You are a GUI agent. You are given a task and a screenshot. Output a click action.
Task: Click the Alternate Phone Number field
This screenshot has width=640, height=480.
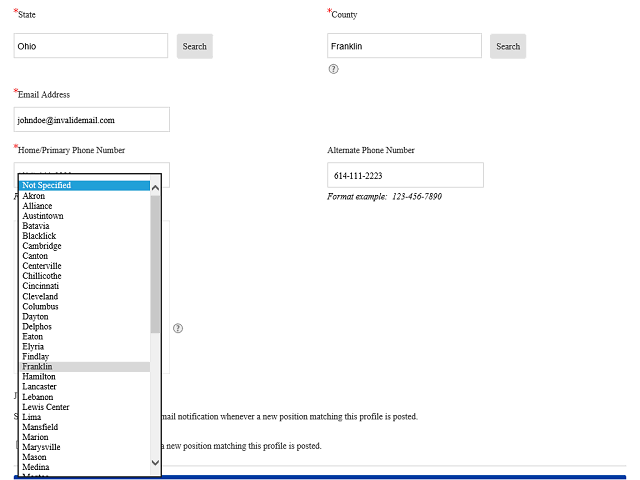tap(405, 175)
